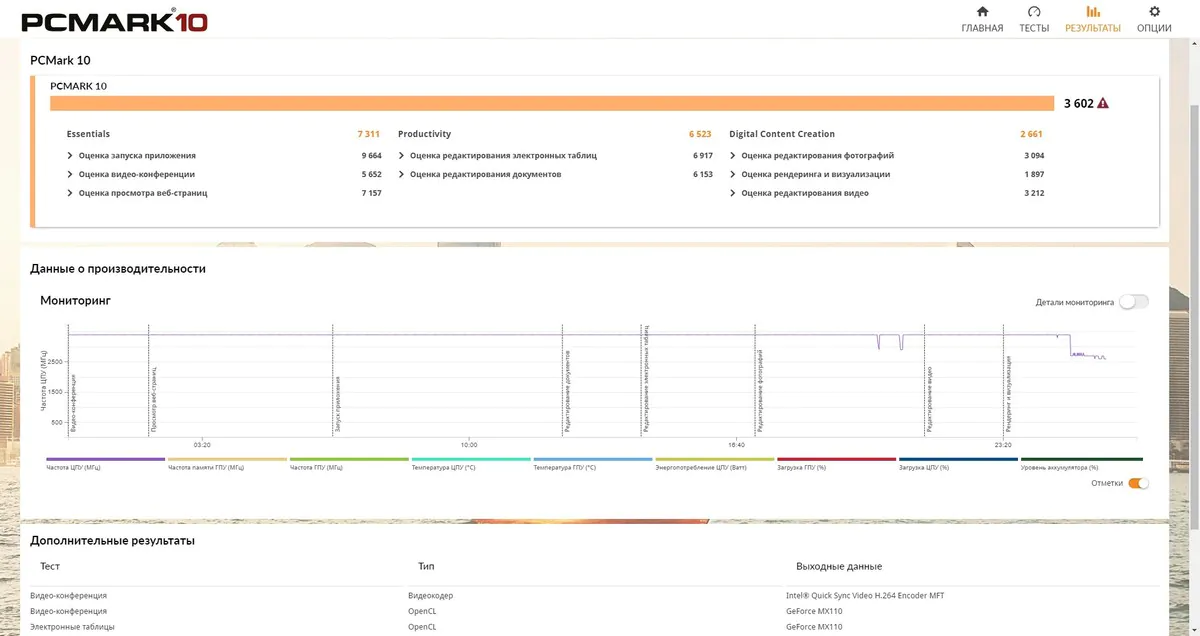1200x636 pixels.
Task: Toggle Загрузка ЦПУ (%) dark blue legend line
Action: point(959,463)
